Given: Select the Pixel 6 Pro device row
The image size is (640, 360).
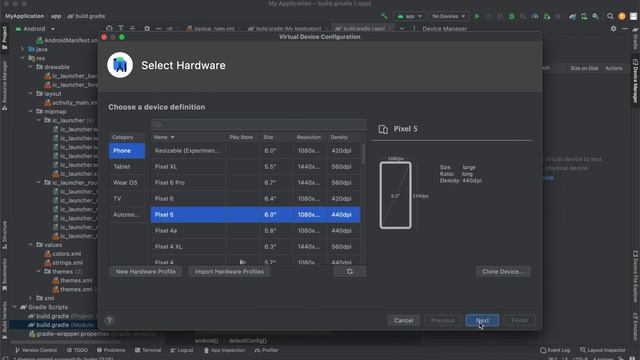Looking at the screenshot, I should 256,182.
